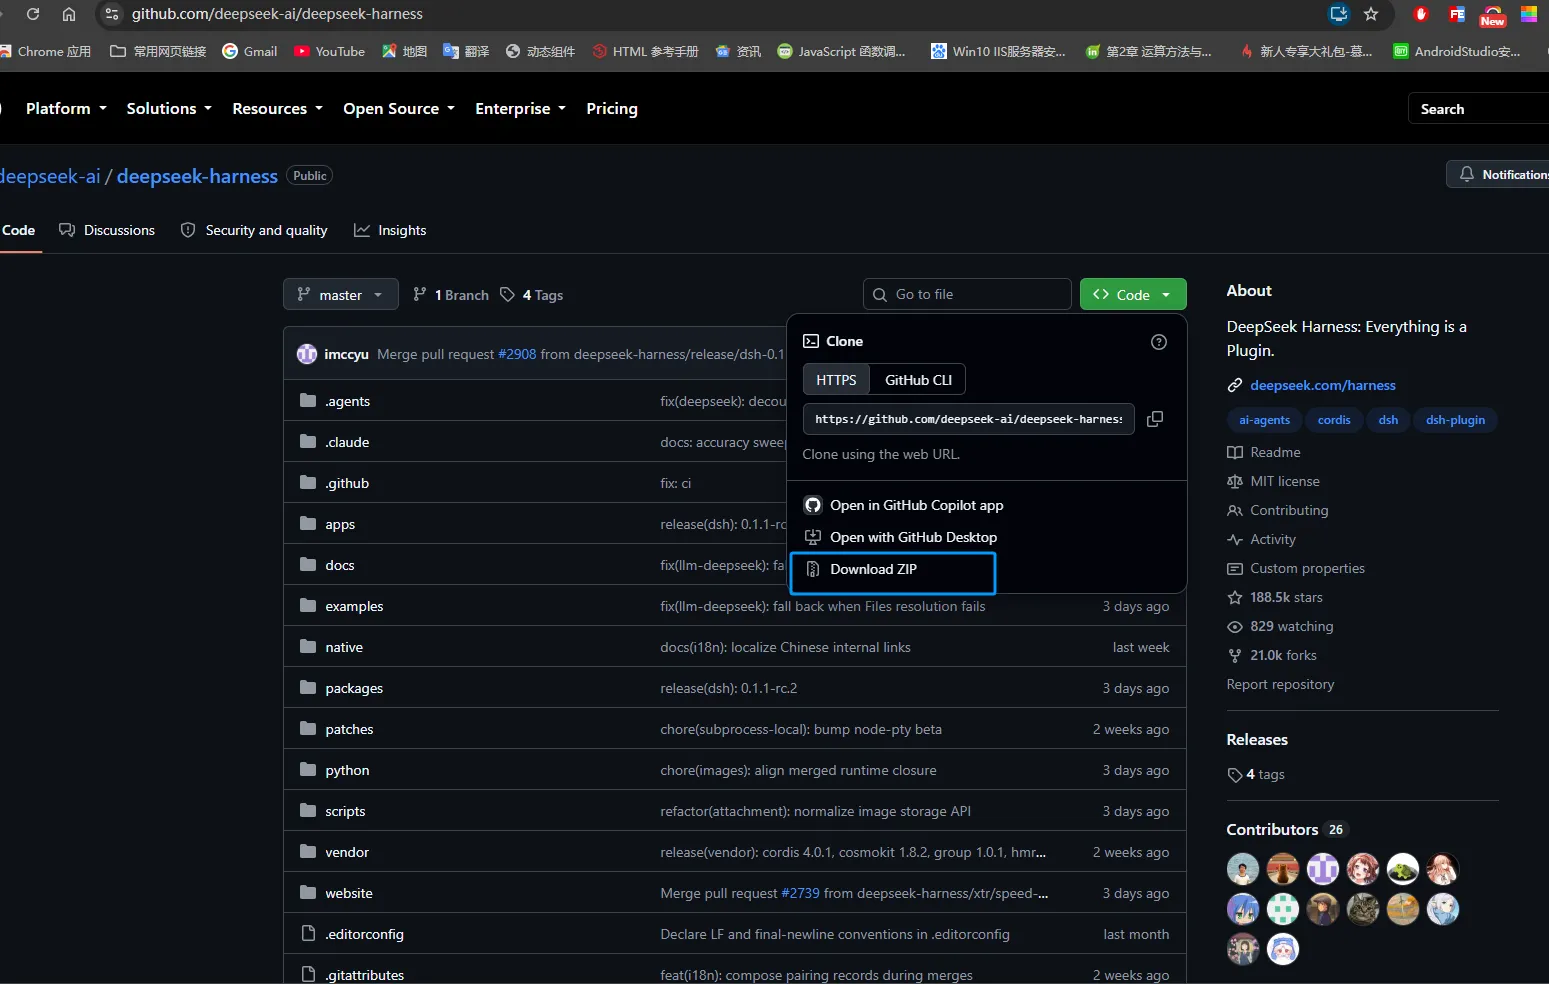Go to the browser home page icon
The height and width of the screenshot is (984, 1549).
click(x=69, y=14)
